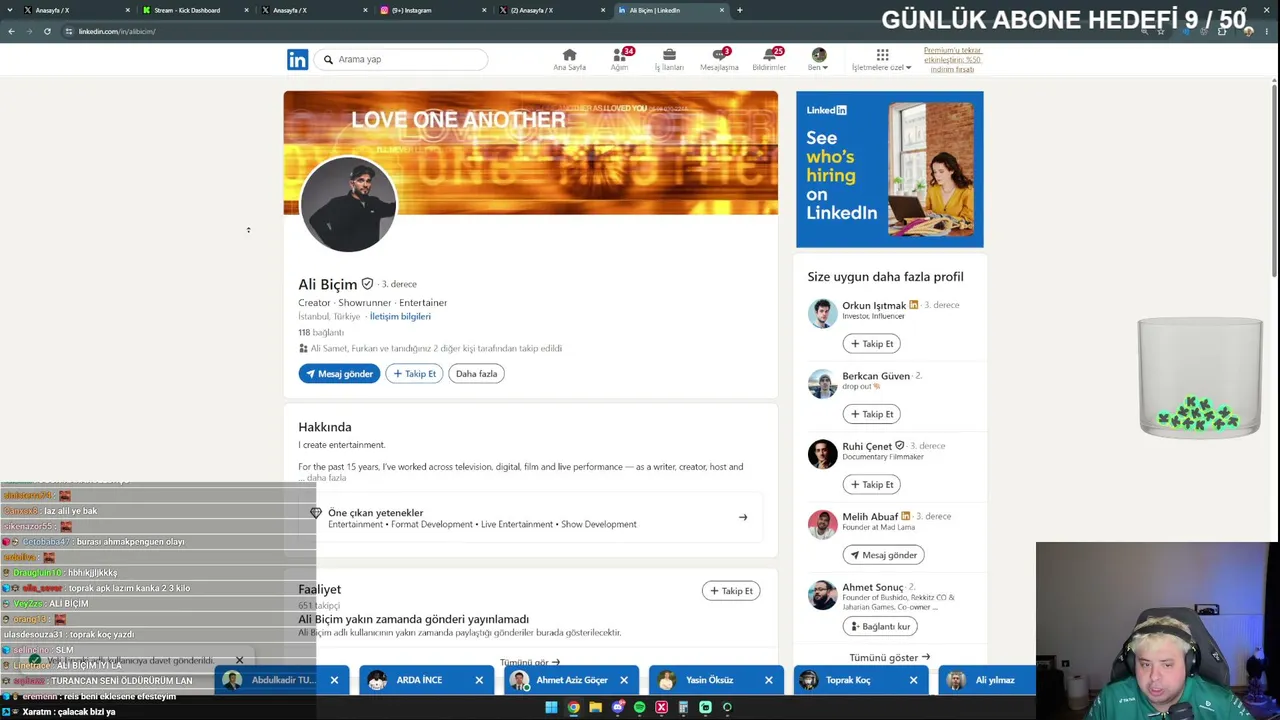
Task: Open File Explorer from the taskbar
Action: pos(595,708)
